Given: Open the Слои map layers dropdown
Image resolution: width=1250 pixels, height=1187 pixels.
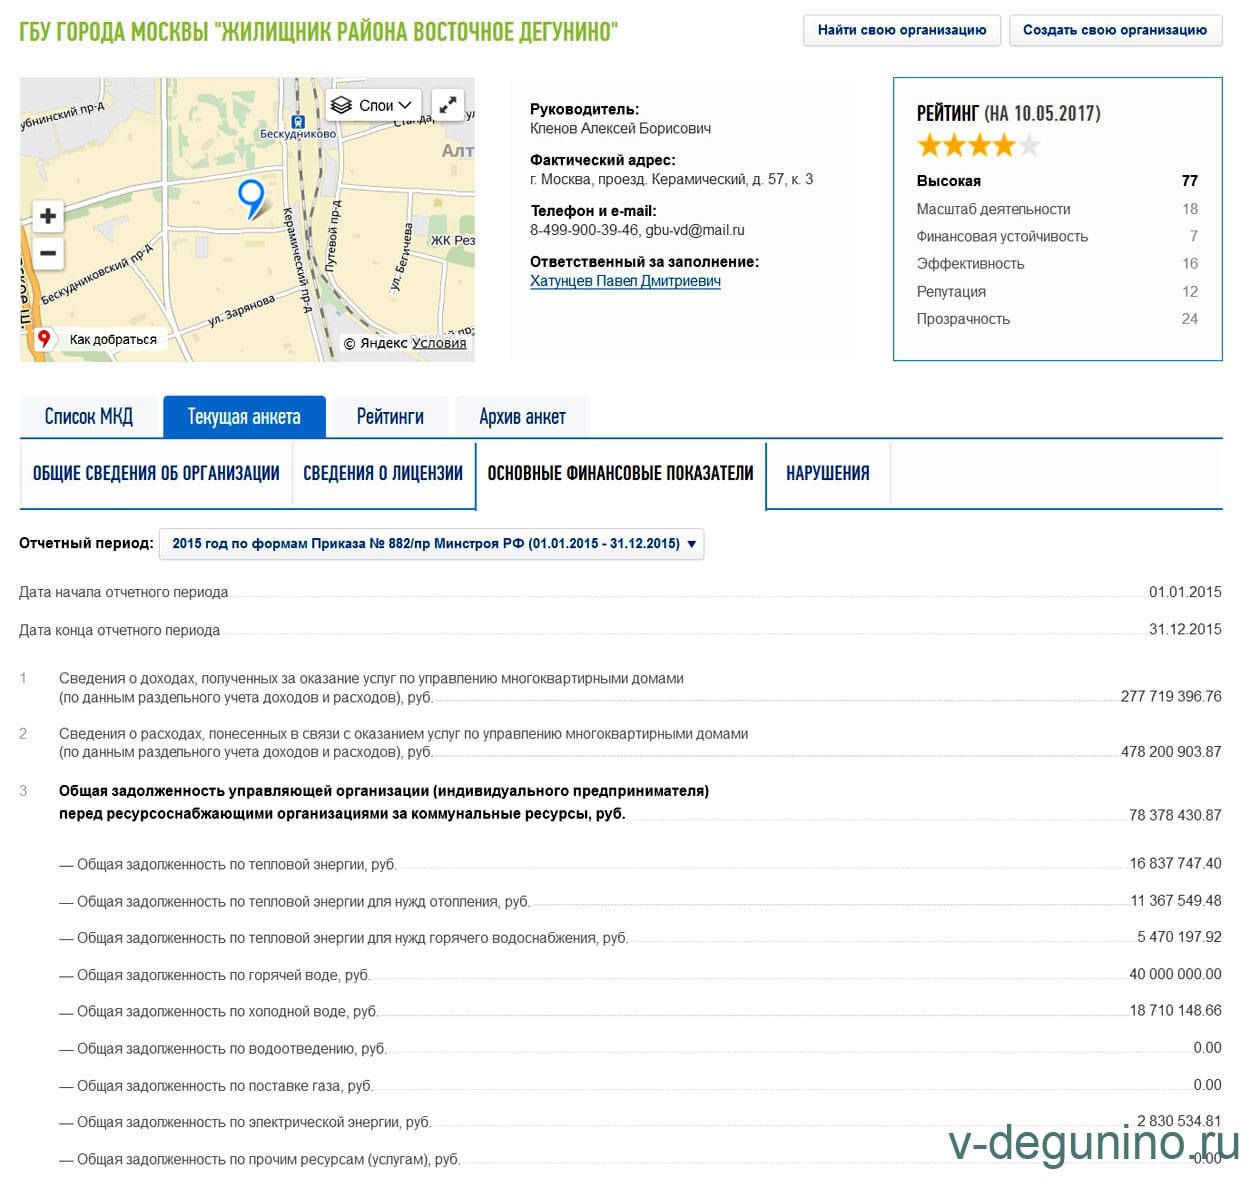Looking at the screenshot, I should click(x=372, y=105).
